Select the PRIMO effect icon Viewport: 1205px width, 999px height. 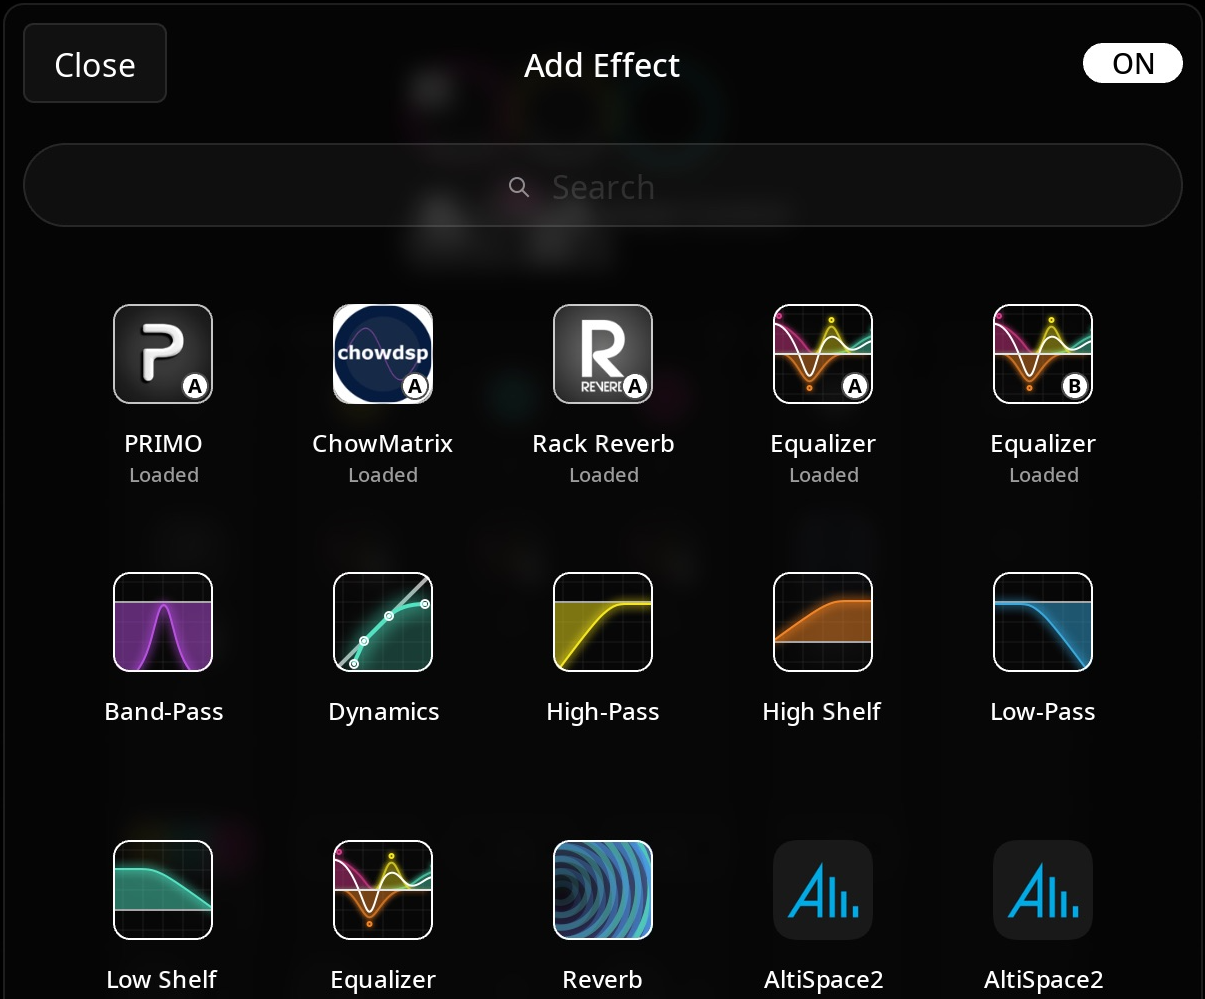pos(162,353)
